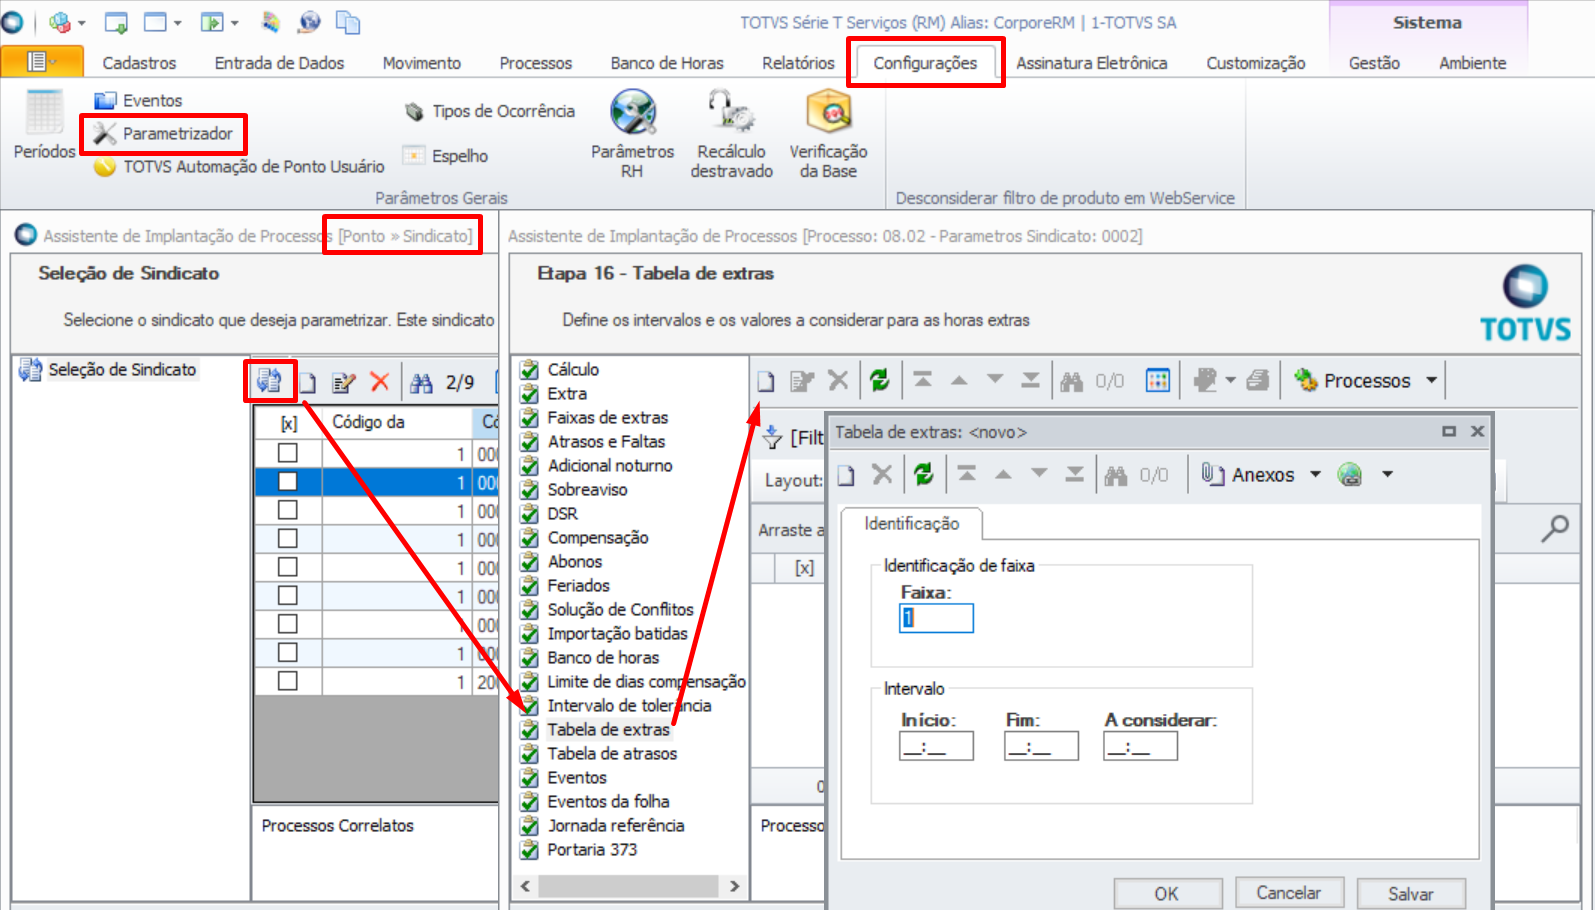Toggle the [x] select-all header in the Sindicato grid

click(x=289, y=423)
